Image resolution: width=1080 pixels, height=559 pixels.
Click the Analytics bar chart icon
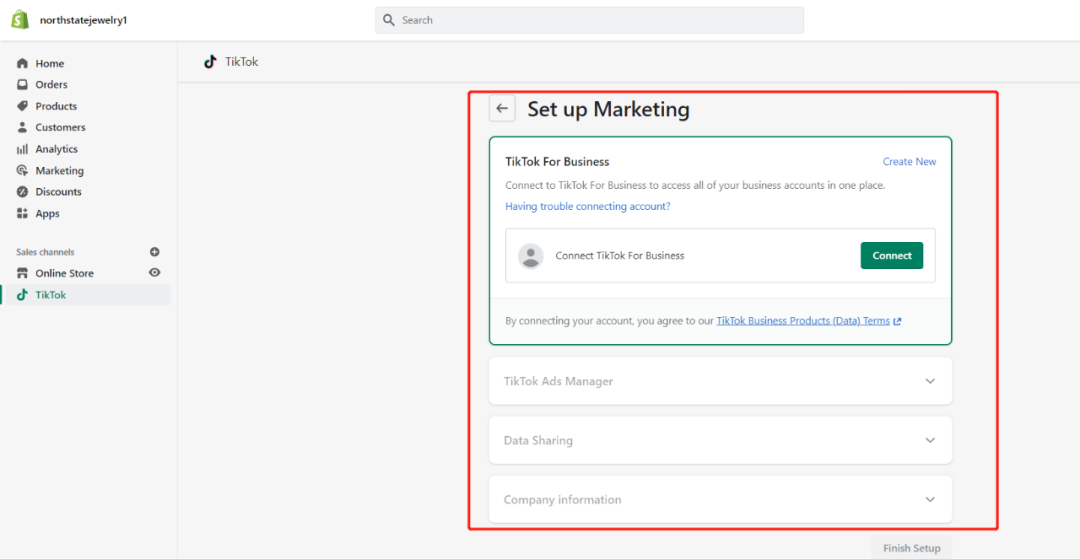(23, 149)
